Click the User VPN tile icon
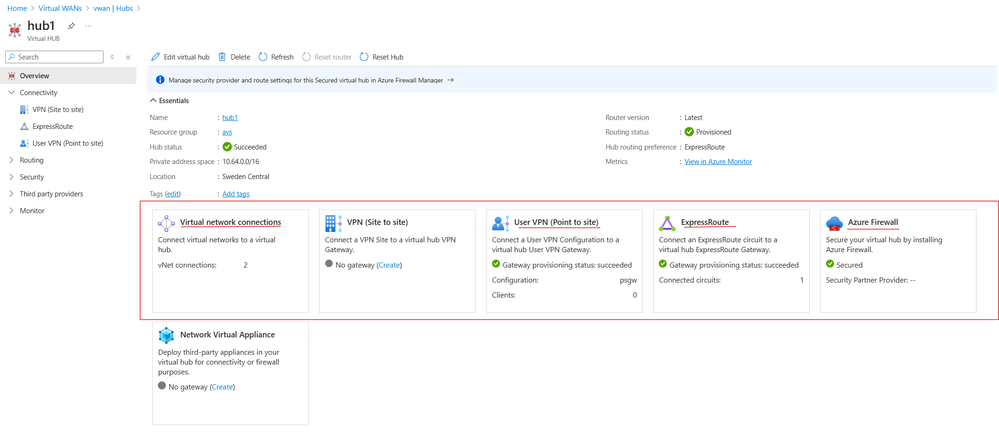 coord(501,223)
